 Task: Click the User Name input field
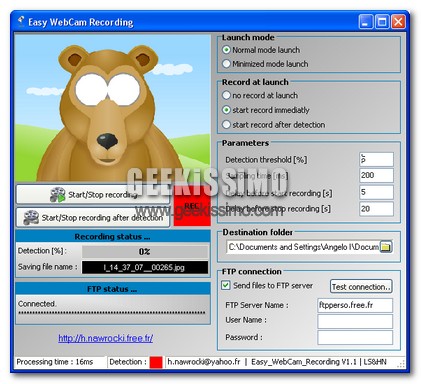(355, 322)
